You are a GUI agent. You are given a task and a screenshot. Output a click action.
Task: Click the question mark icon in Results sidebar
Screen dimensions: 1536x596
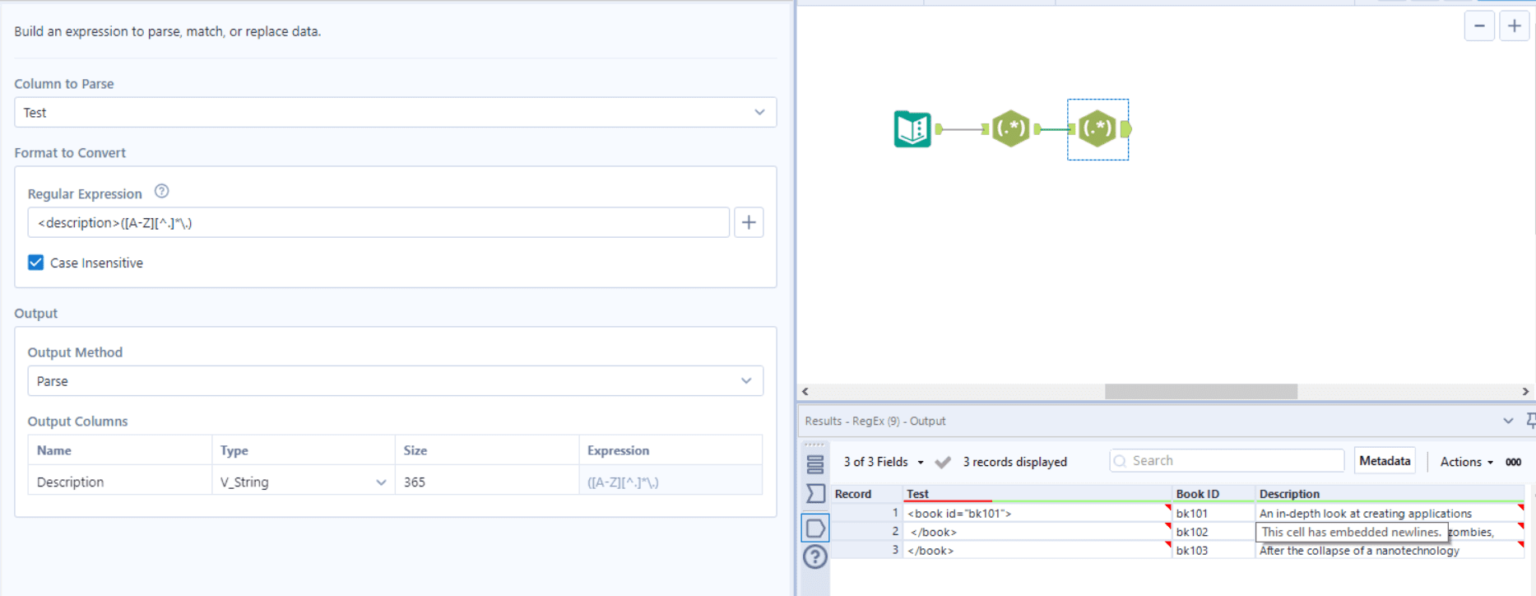point(815,557)
